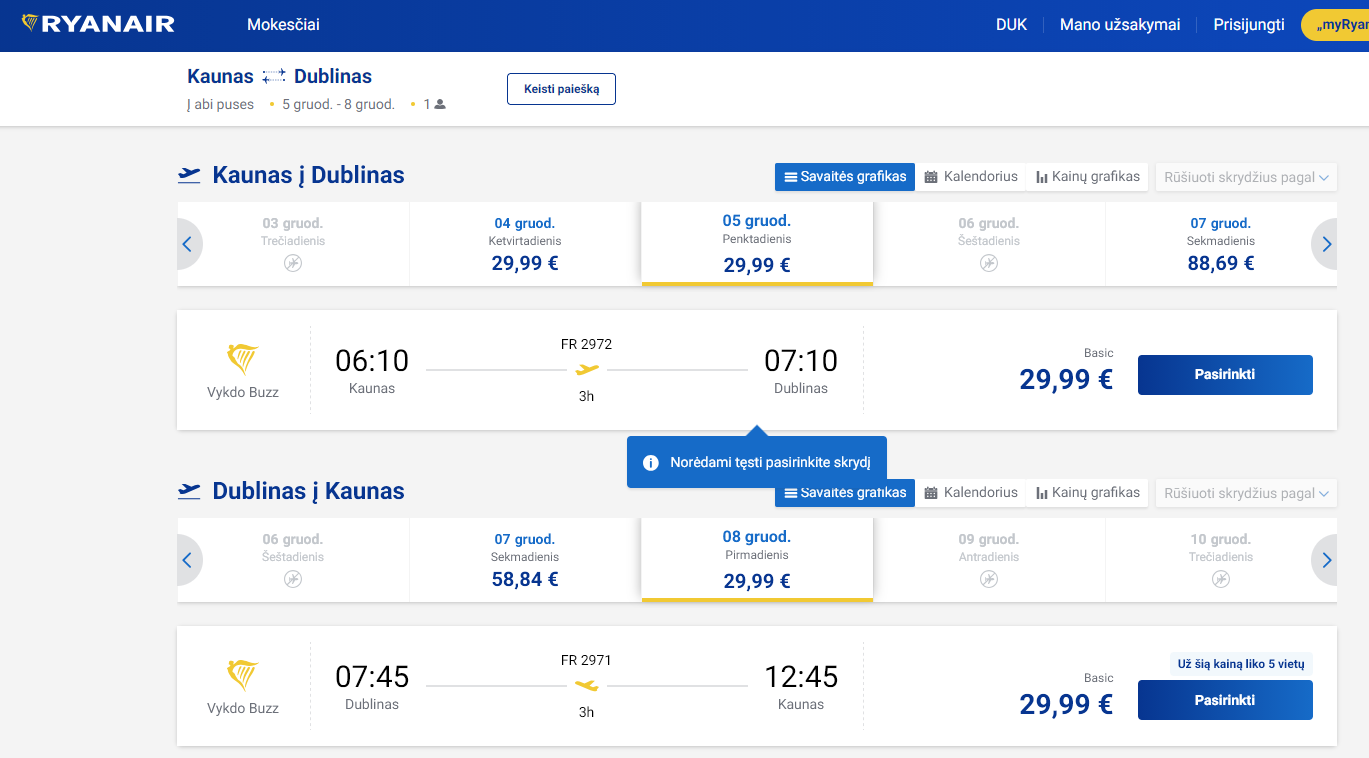Screen dimensions: 1369x758
Task: Show previous return dates with left arrow
Action: point(187,560)
